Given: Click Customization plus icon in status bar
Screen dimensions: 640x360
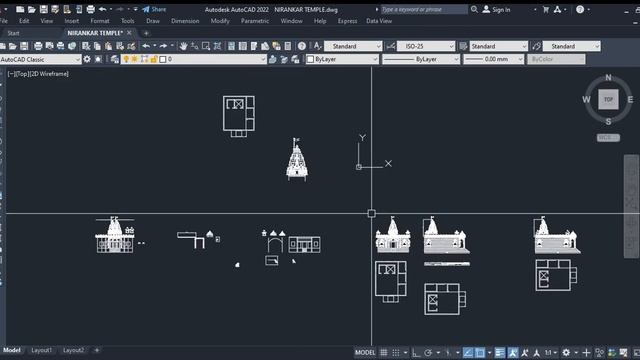Looking at the screenshot, I should click(x=586, y=353).
